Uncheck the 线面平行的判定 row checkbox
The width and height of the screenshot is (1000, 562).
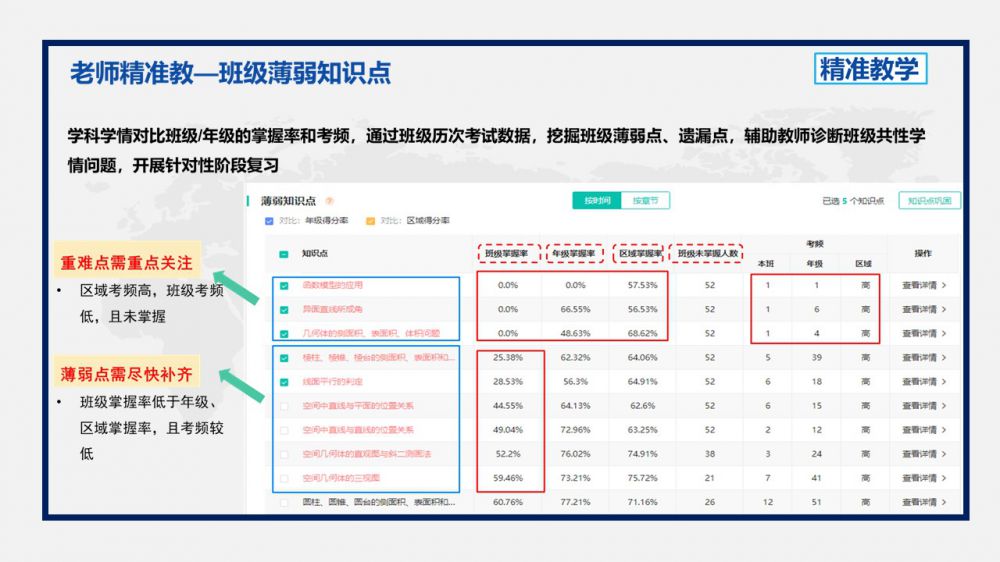(284, 382)
